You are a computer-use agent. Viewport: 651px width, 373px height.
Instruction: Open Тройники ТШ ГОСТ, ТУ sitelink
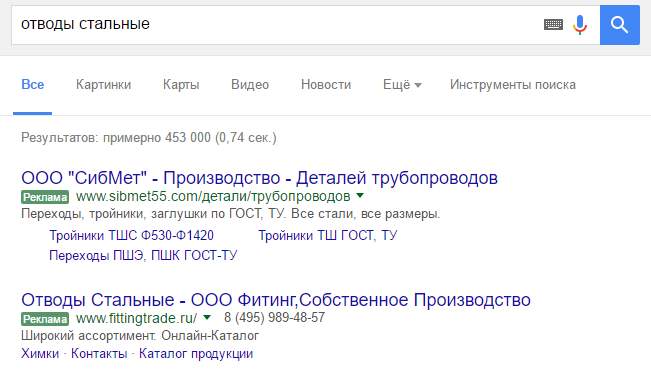click(x=328, y=236)
